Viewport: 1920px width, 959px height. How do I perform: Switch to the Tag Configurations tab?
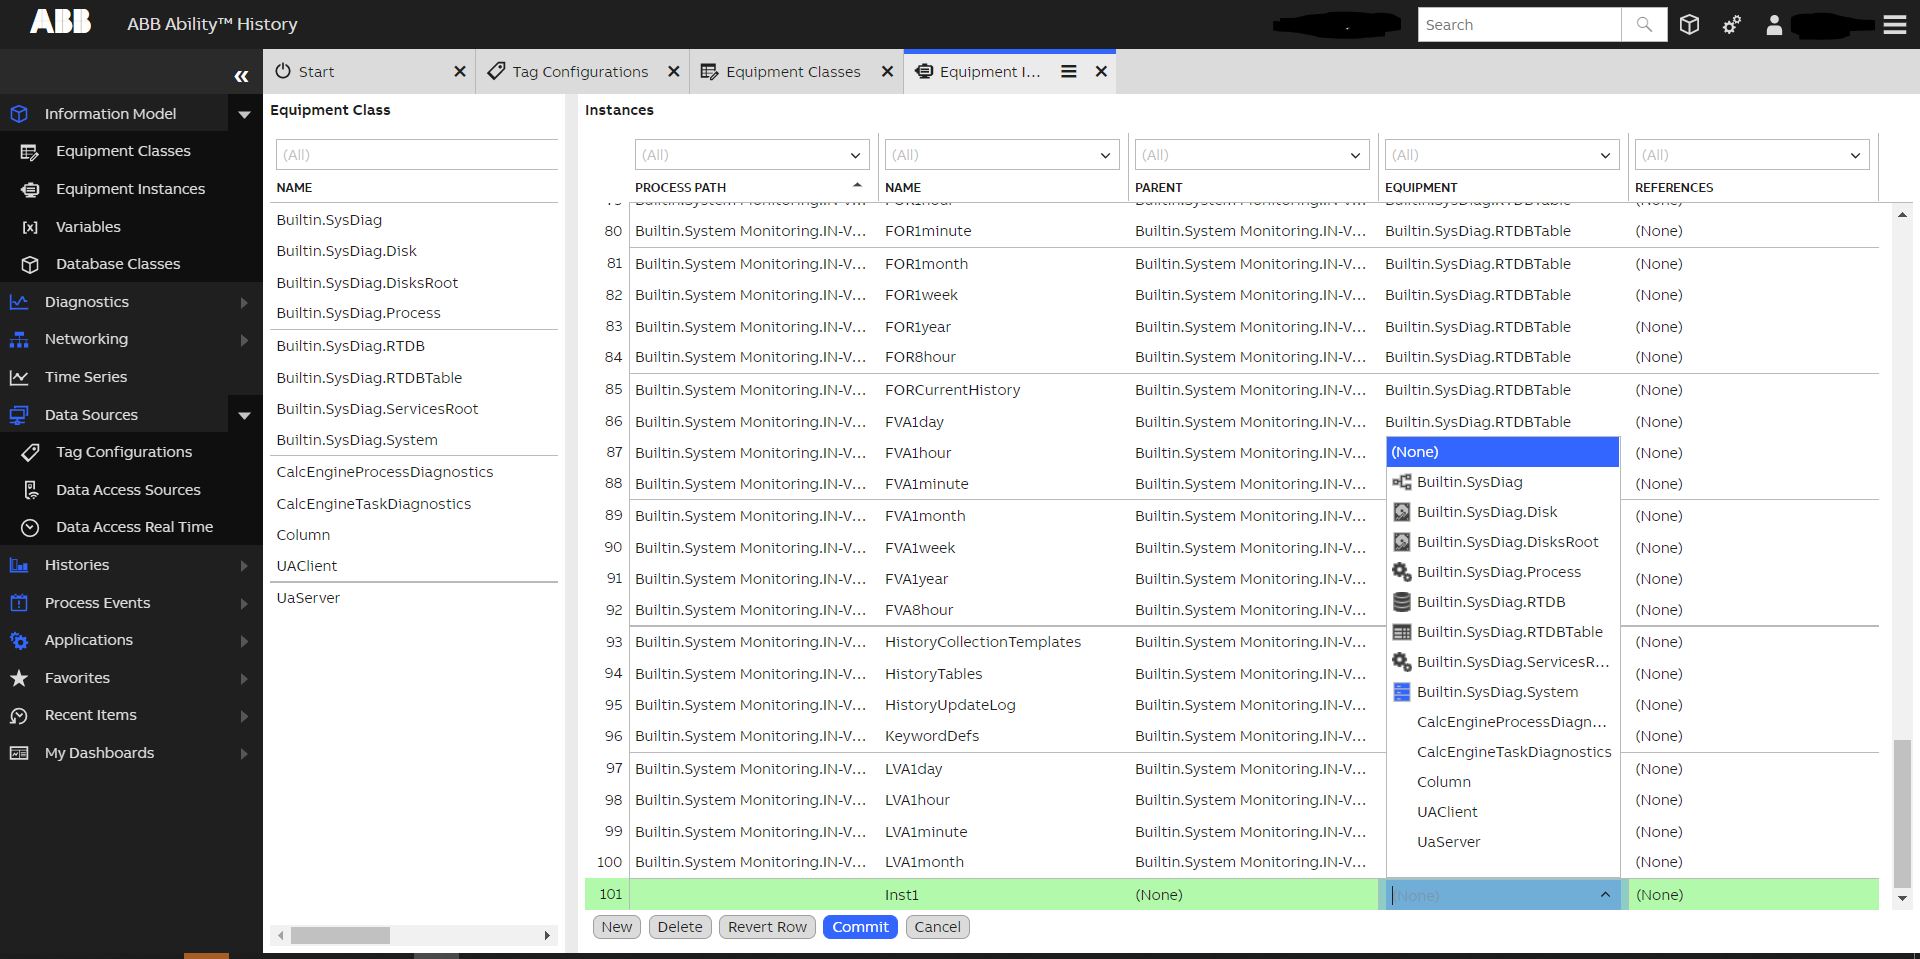click(582, 72)
